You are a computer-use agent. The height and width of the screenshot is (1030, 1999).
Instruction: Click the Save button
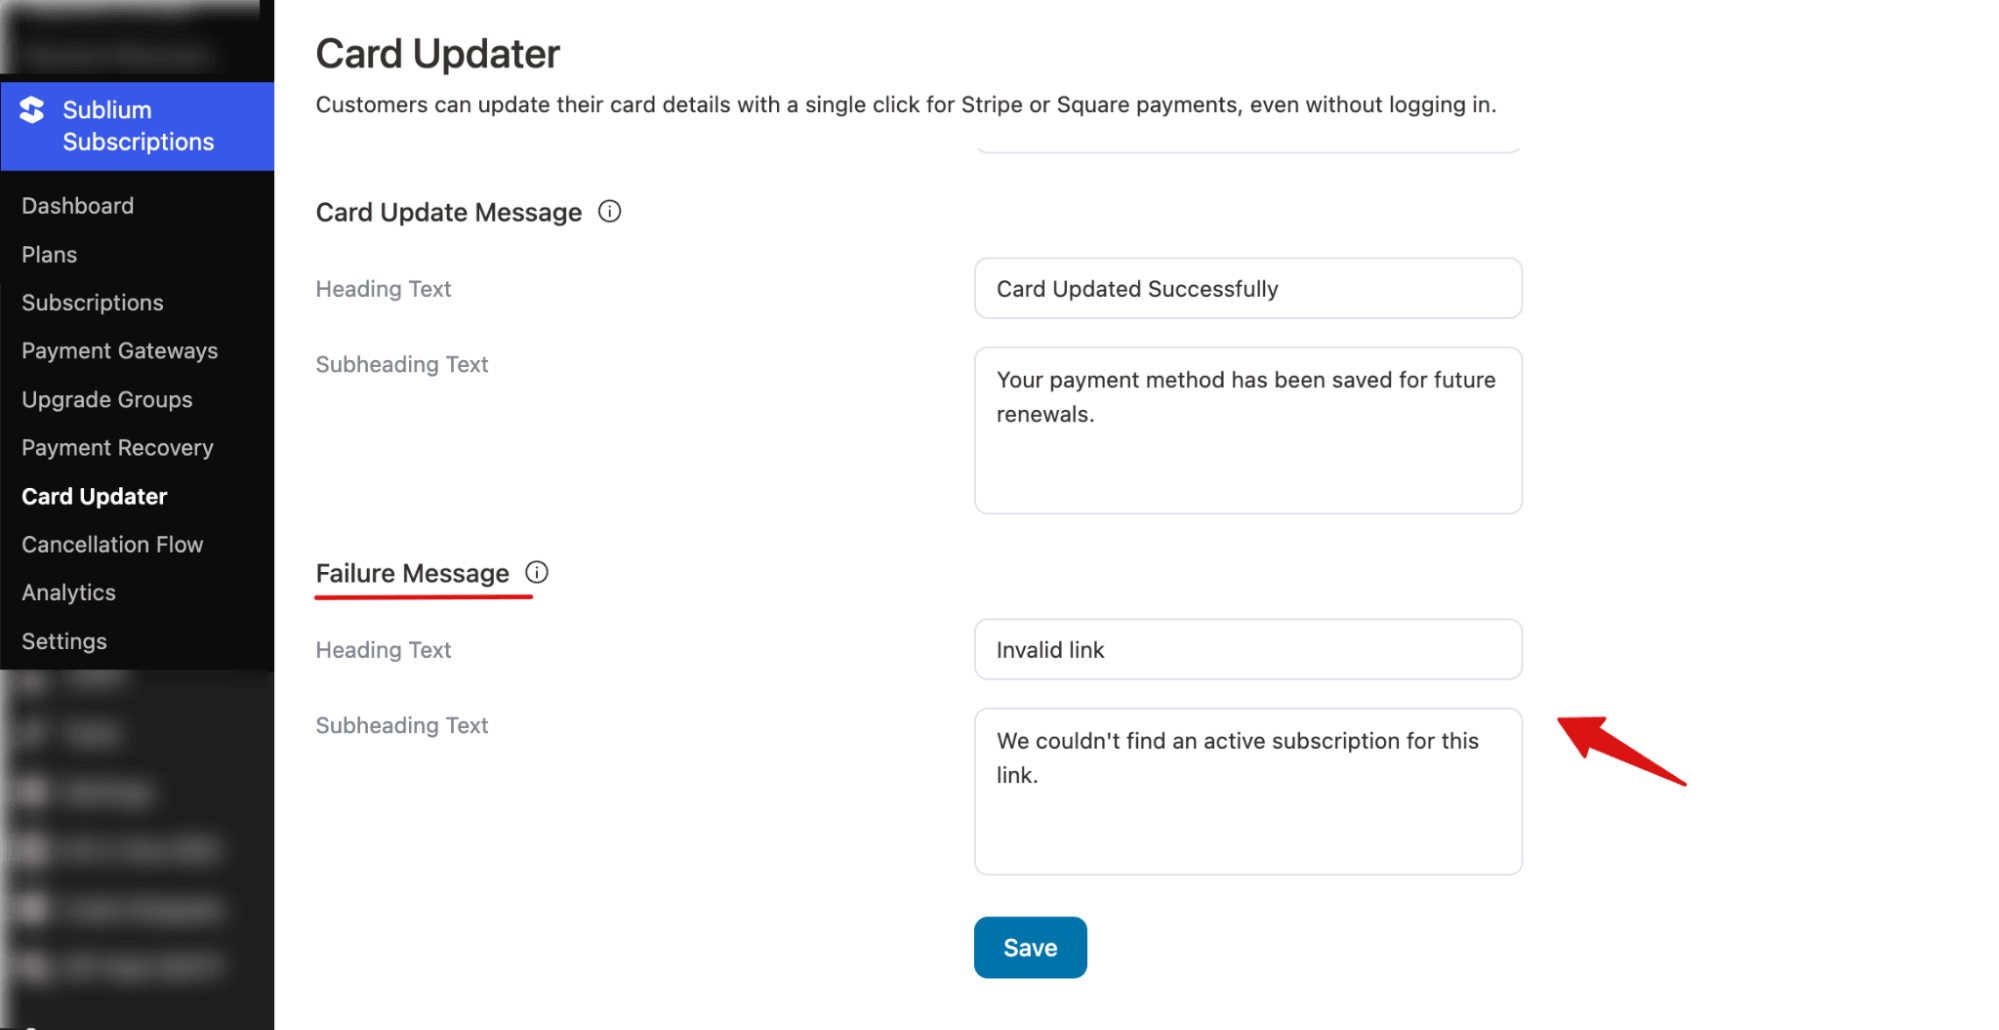tap(1029, 947)
